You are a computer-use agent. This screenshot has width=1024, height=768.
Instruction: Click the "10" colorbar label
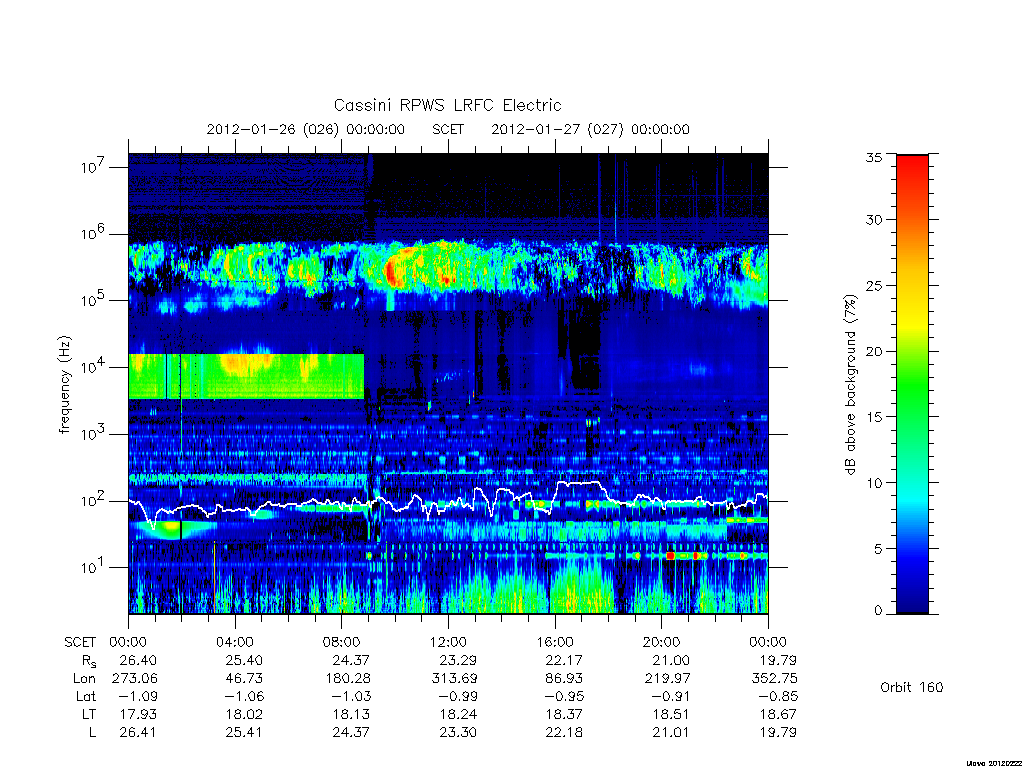tap(873, 483)
